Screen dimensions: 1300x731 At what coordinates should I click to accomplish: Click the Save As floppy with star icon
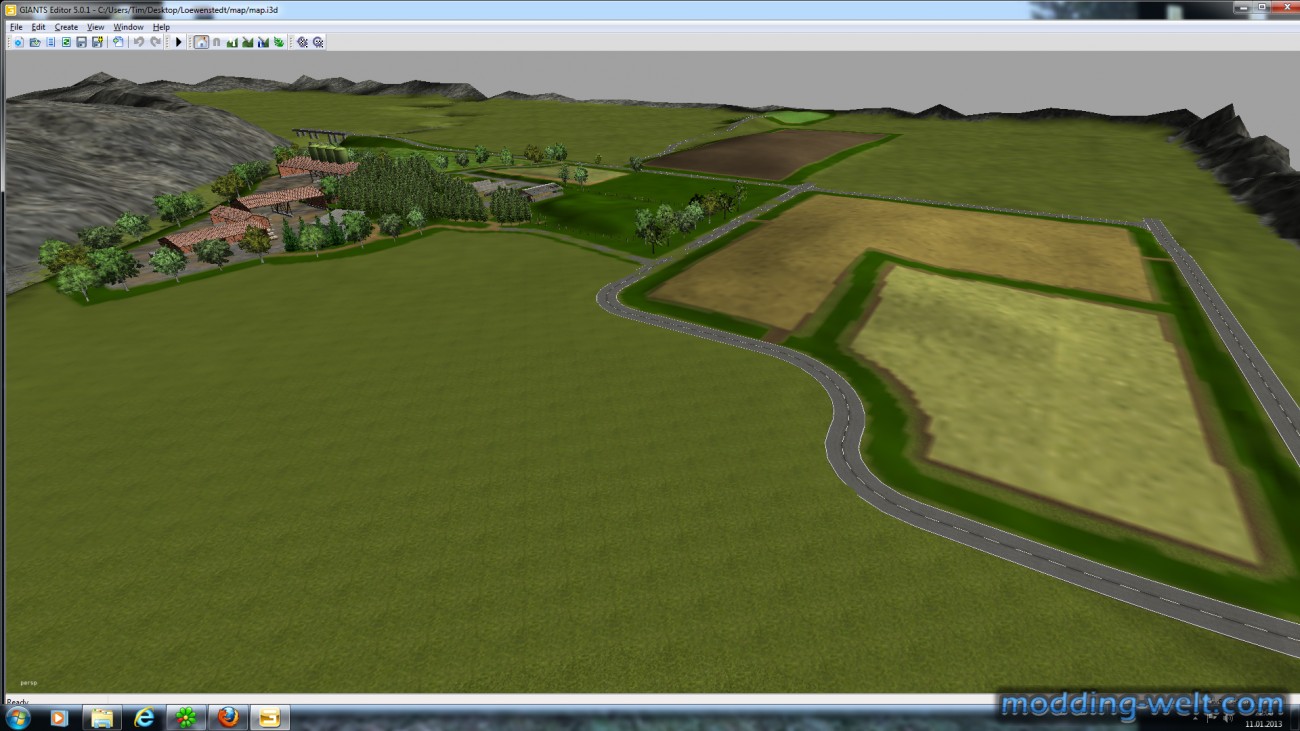(x=97, y=42)
